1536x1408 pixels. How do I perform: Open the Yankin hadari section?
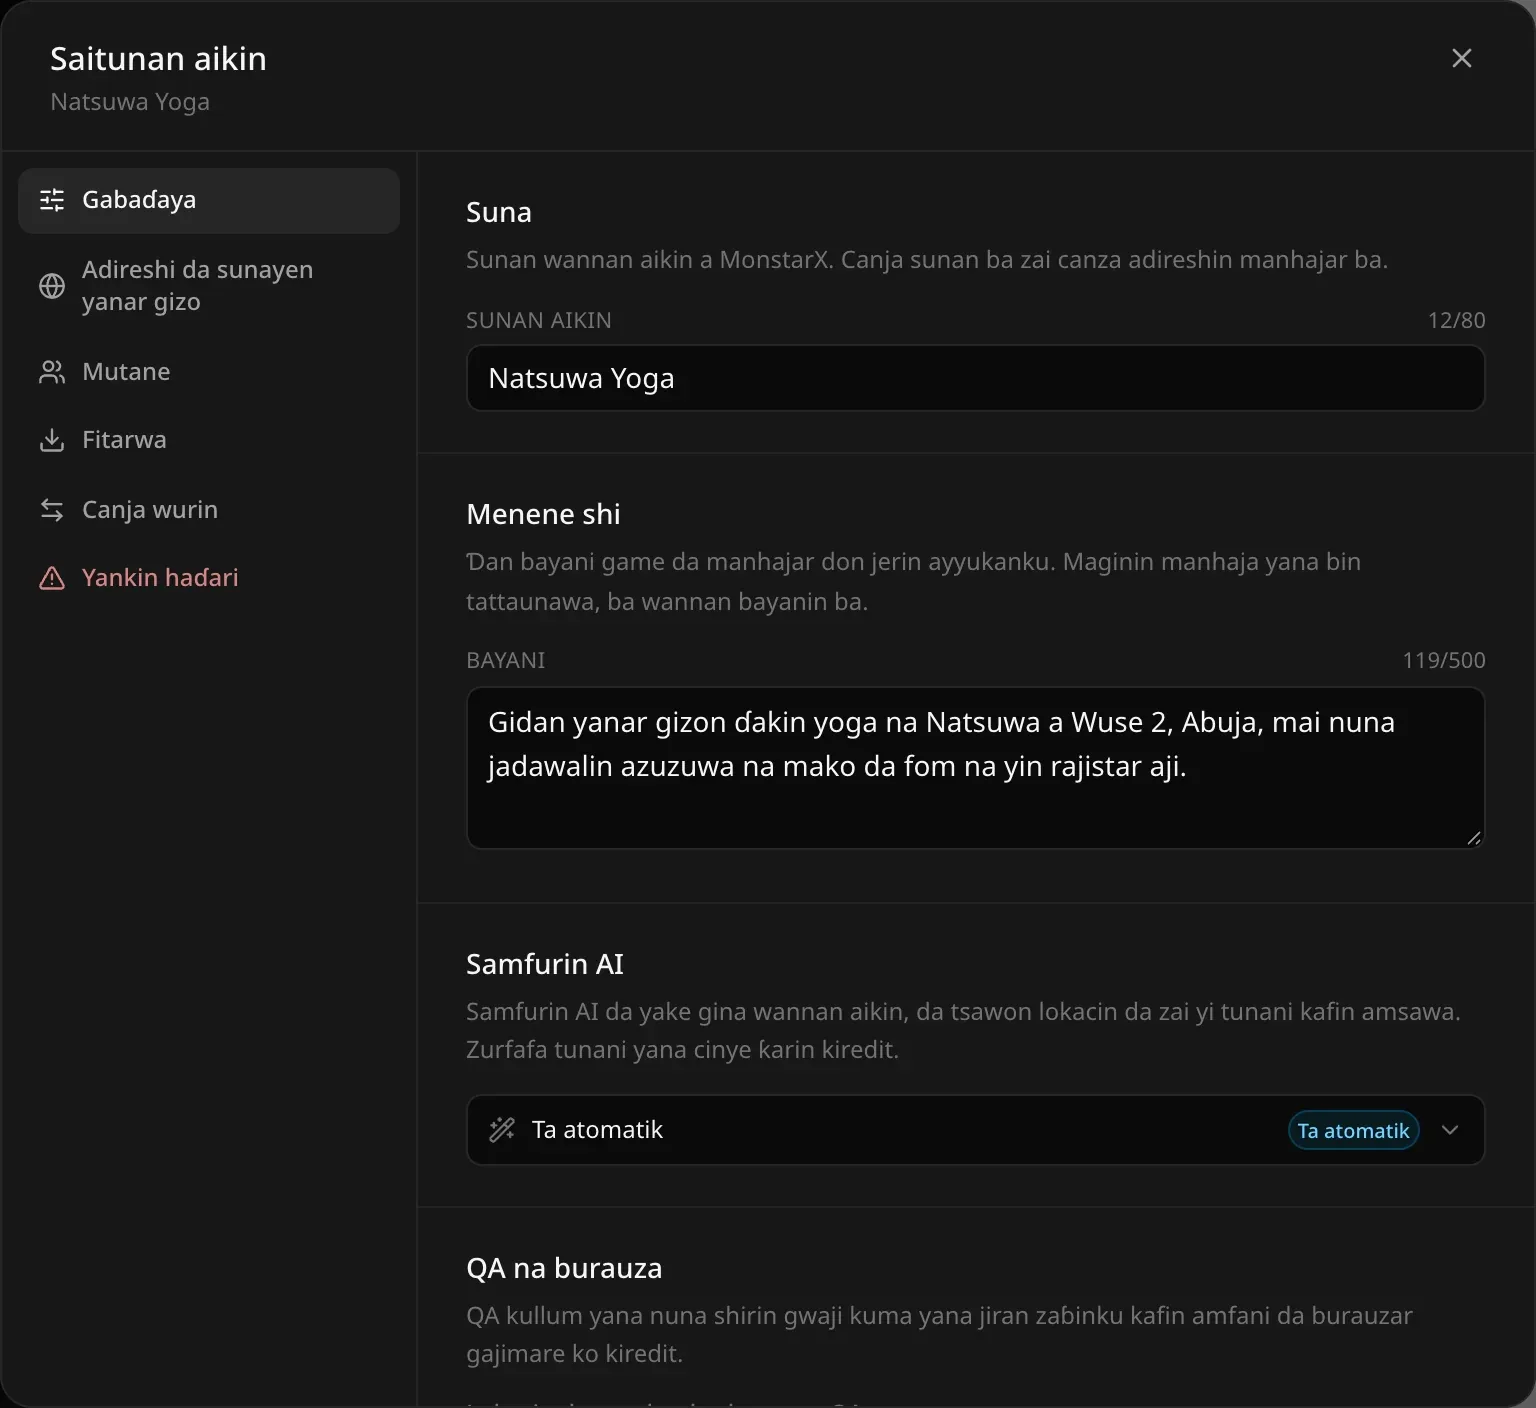(209, 578)
